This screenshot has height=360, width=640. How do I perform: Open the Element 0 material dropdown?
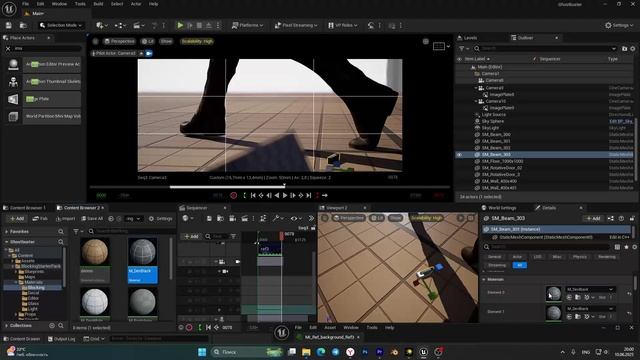(x=590, y=289)
